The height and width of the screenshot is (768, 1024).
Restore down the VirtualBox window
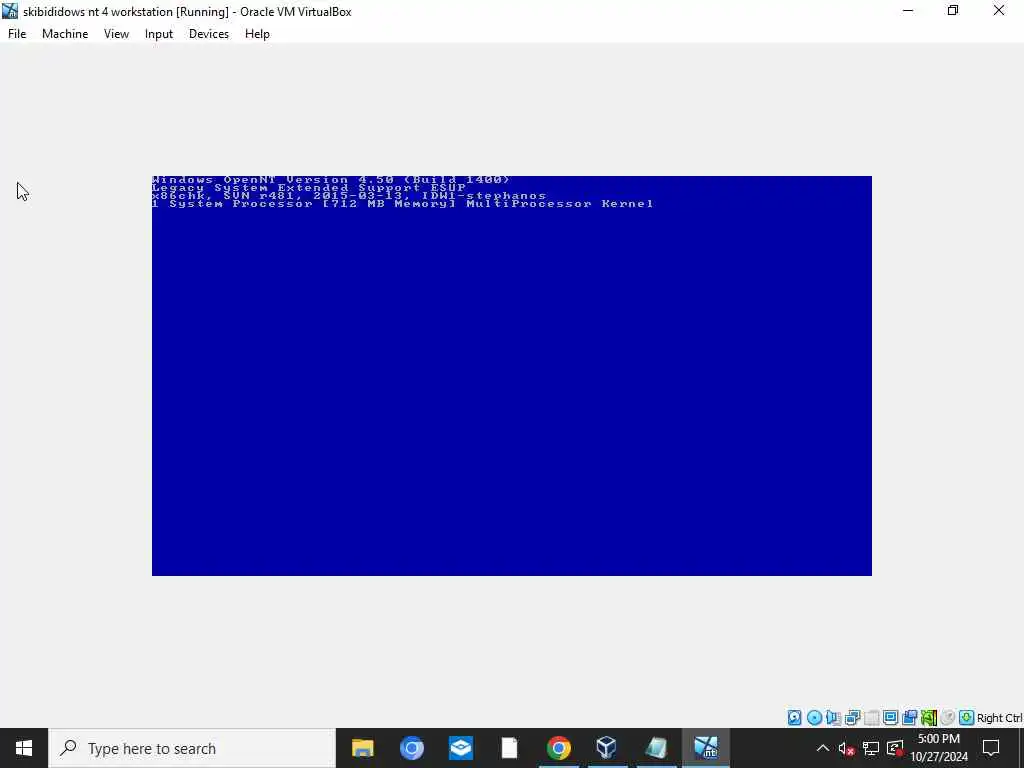pos(953,11)
